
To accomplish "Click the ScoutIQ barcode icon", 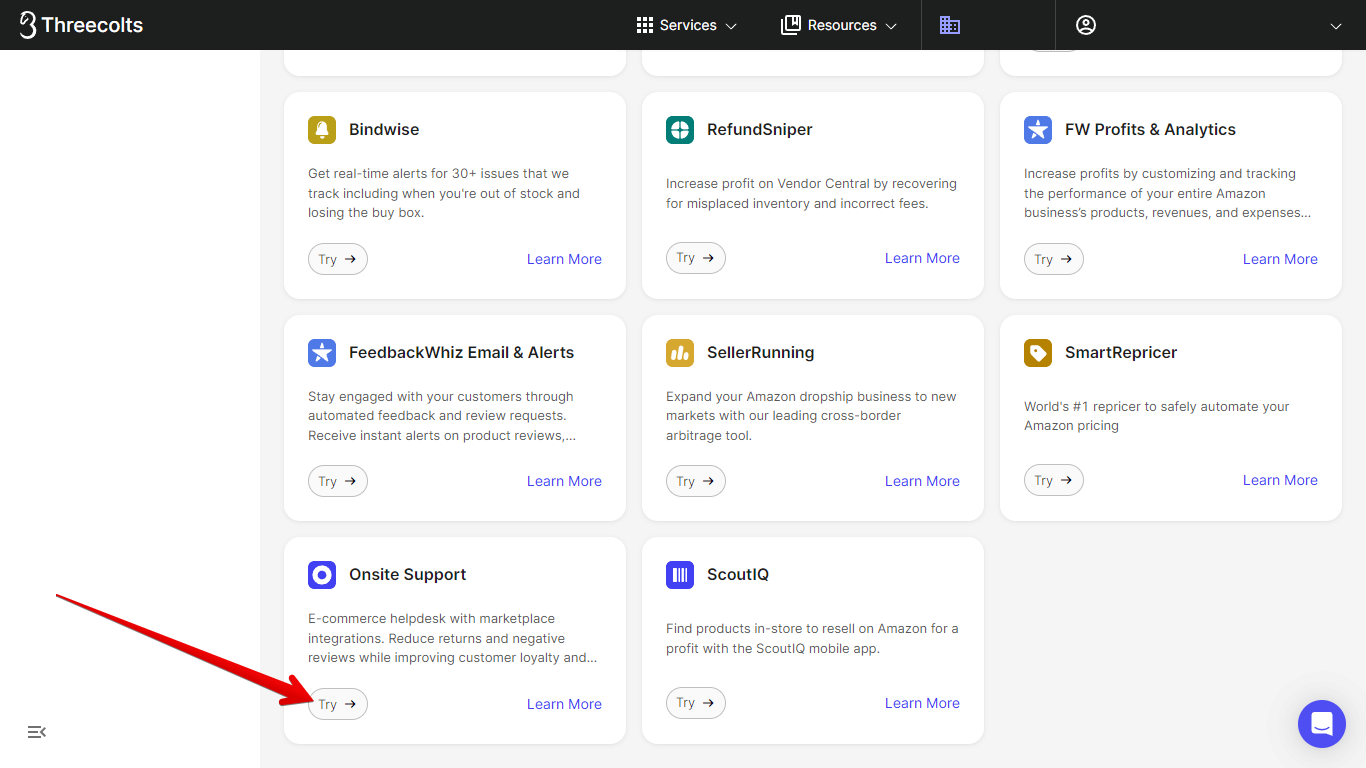I will click(680, 575).
